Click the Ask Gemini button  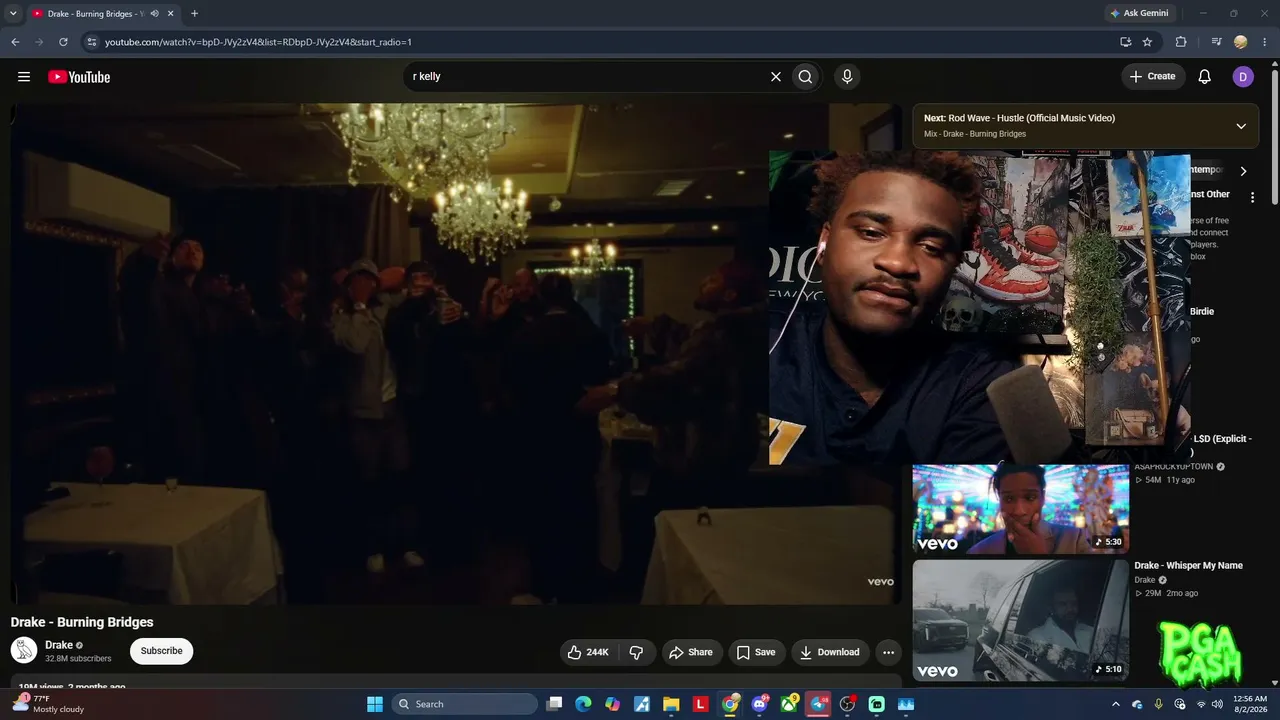1139,14
